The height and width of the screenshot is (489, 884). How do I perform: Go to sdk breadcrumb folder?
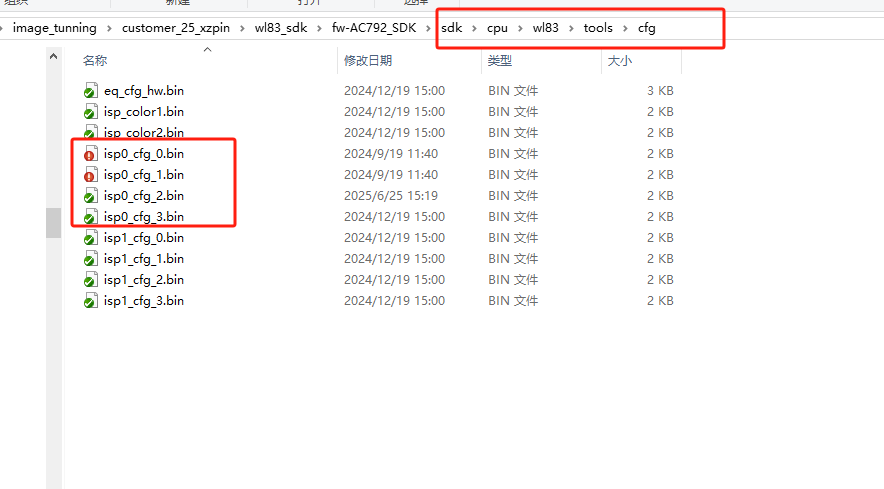pos(452,28)
